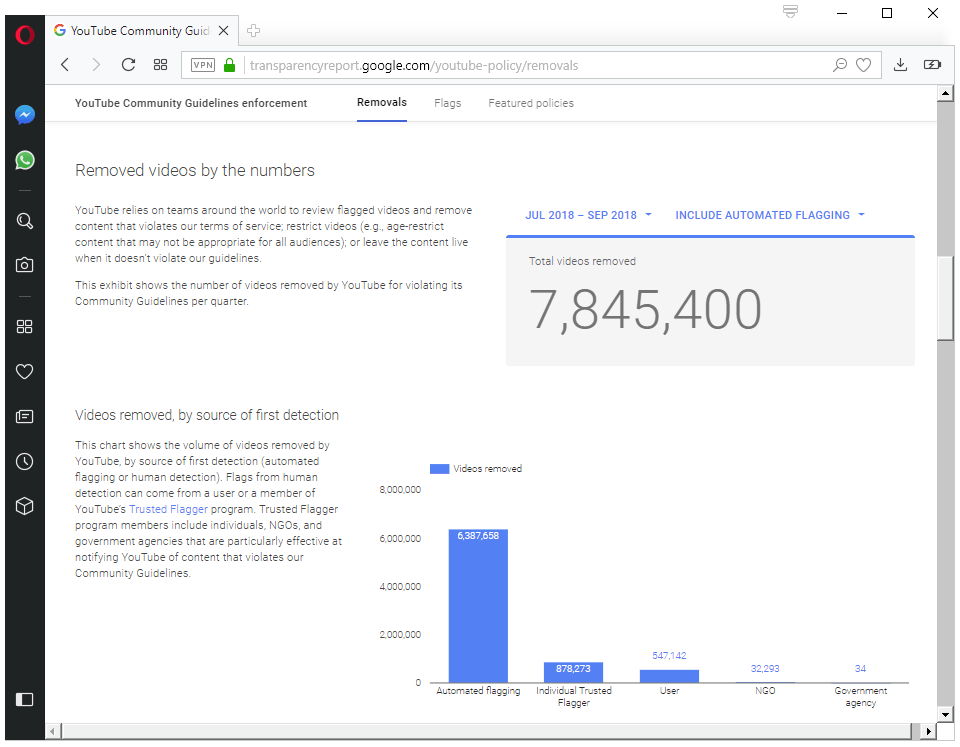Open the Speed Dial start page button
960x747 pixels.
[160, 64]
